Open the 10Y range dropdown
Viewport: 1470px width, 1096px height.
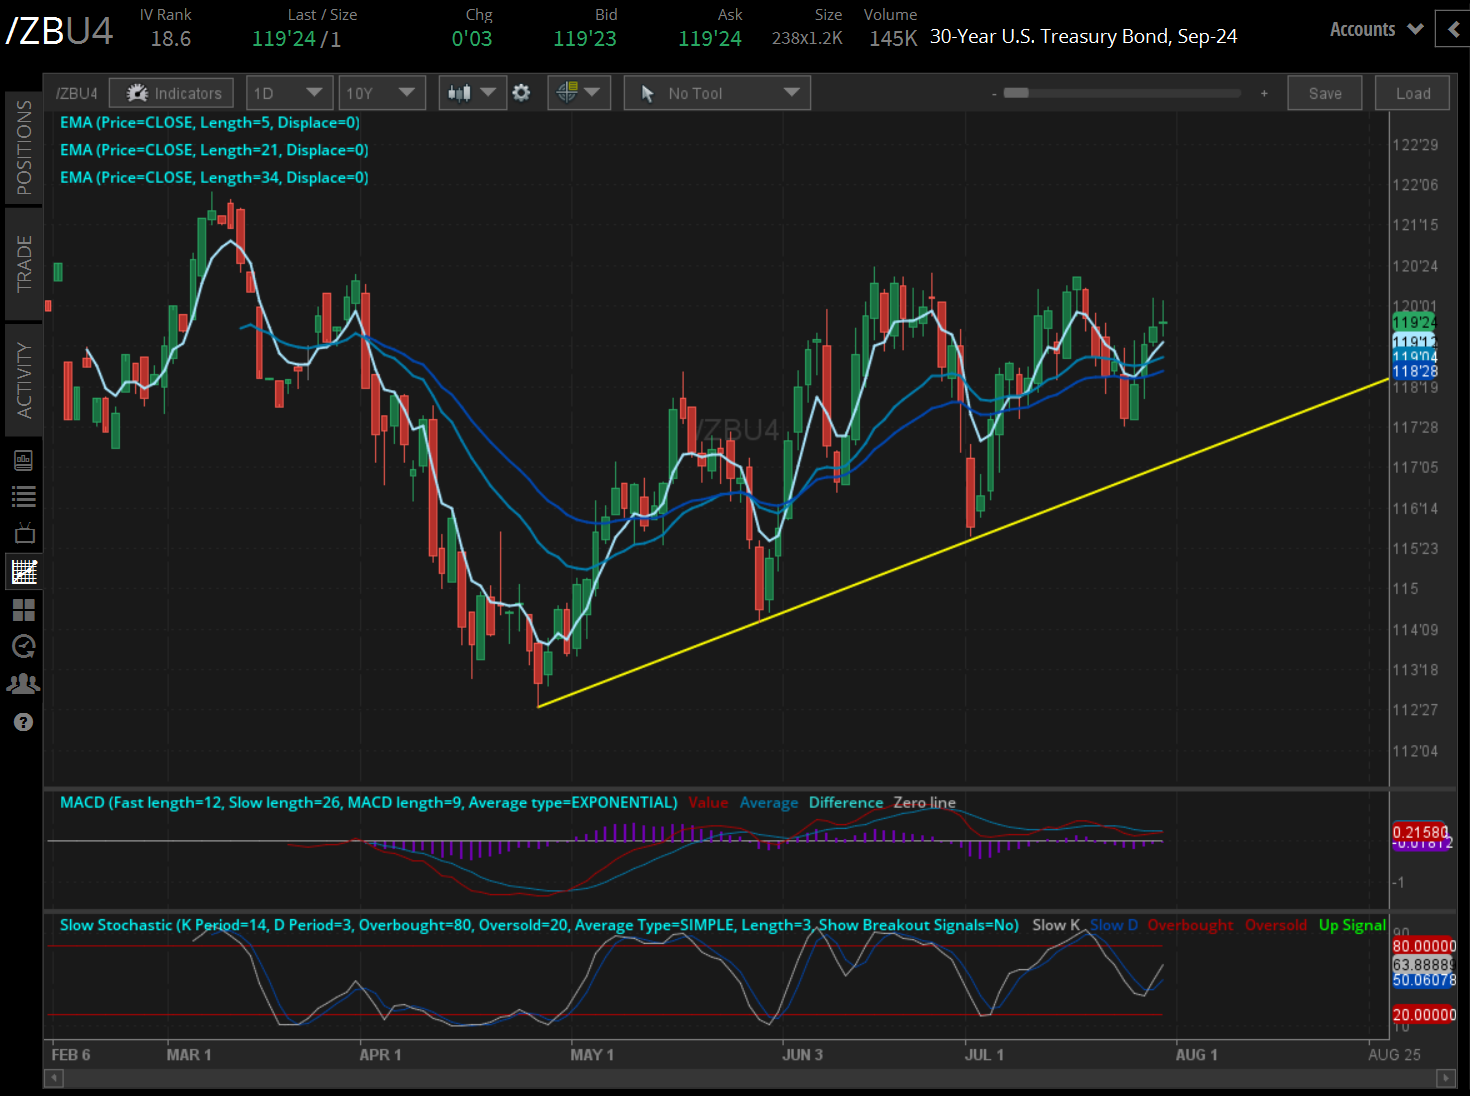click(x=382, y=92)
